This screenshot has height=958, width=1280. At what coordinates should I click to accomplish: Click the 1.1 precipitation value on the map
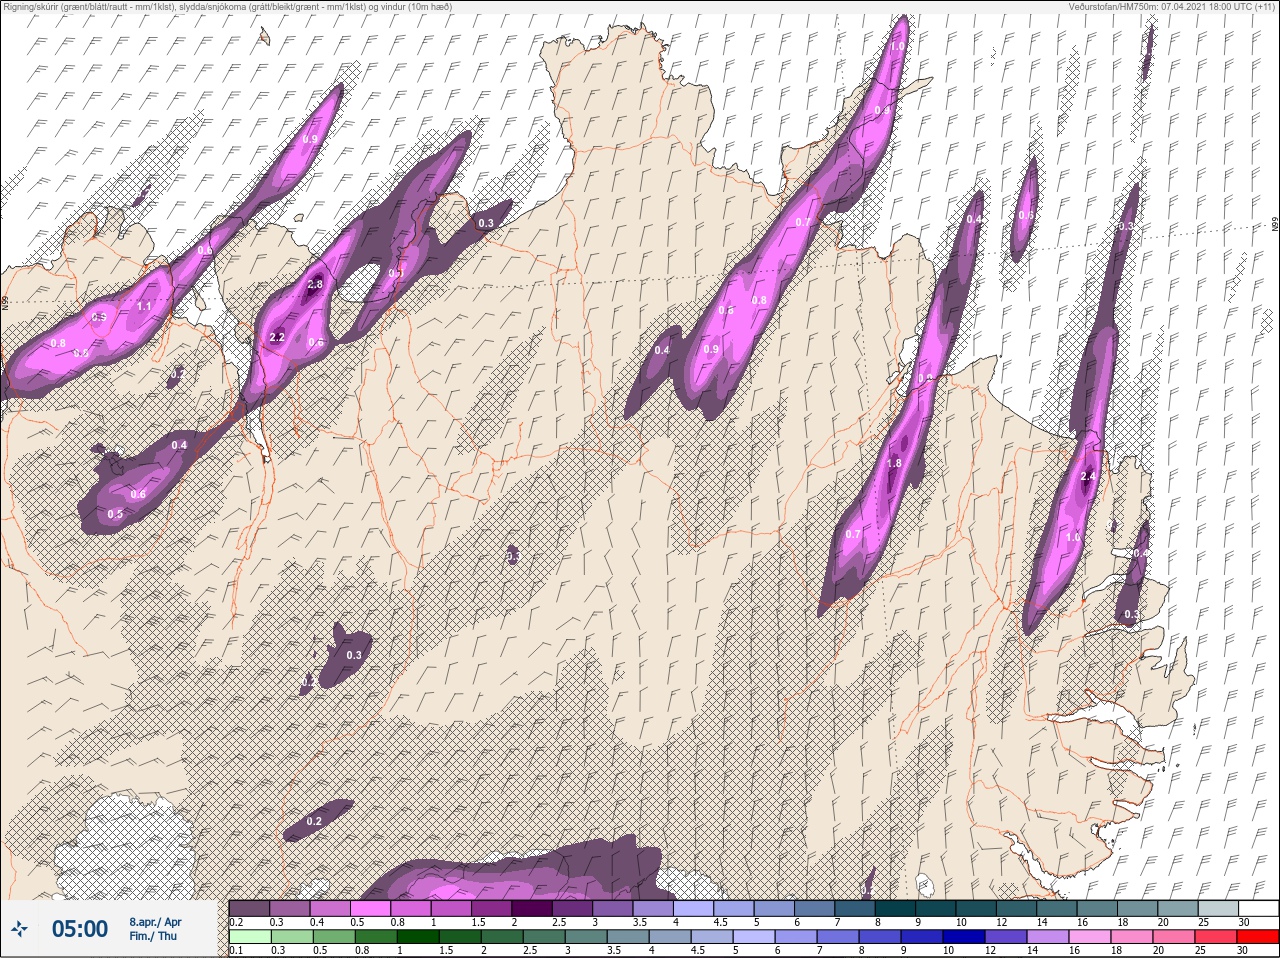coord(144,307)
